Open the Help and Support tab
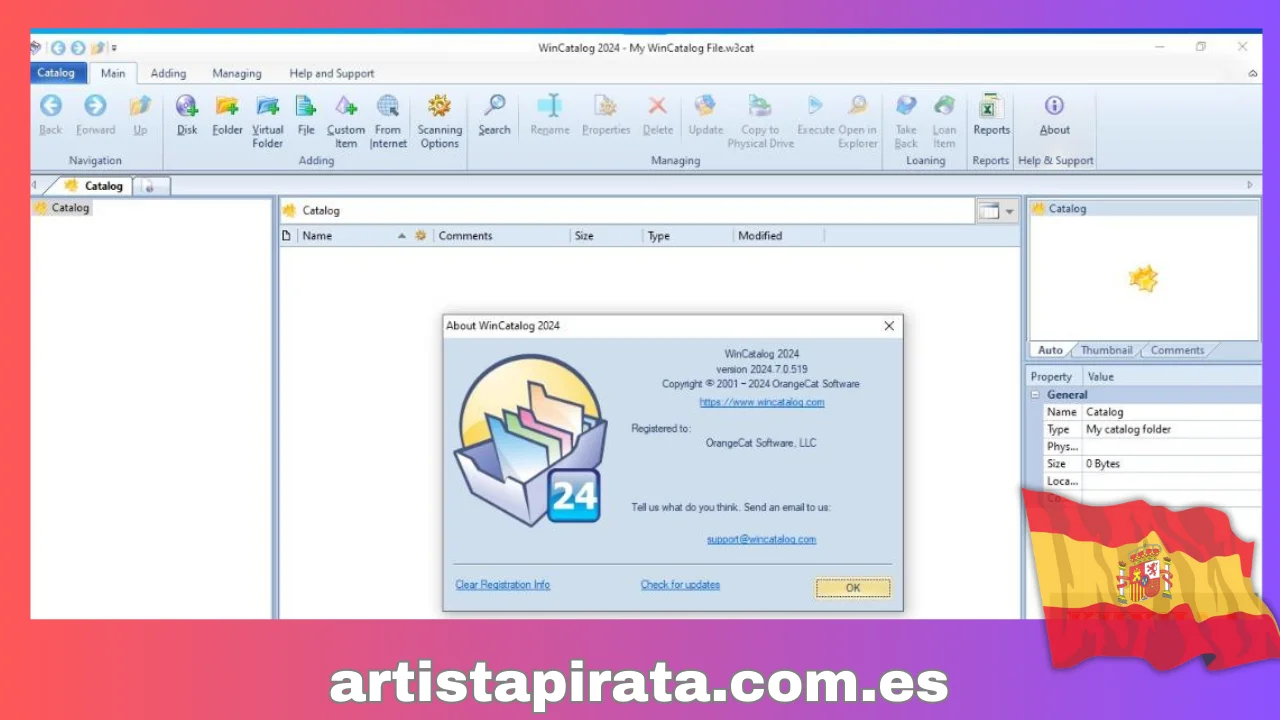Viewport: 1280px width, 720px height. (x=331, y=73)
